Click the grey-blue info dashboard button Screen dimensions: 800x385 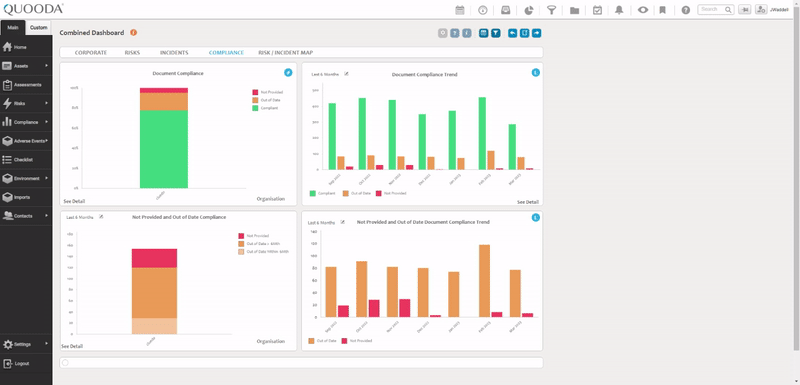pos(467,33)
